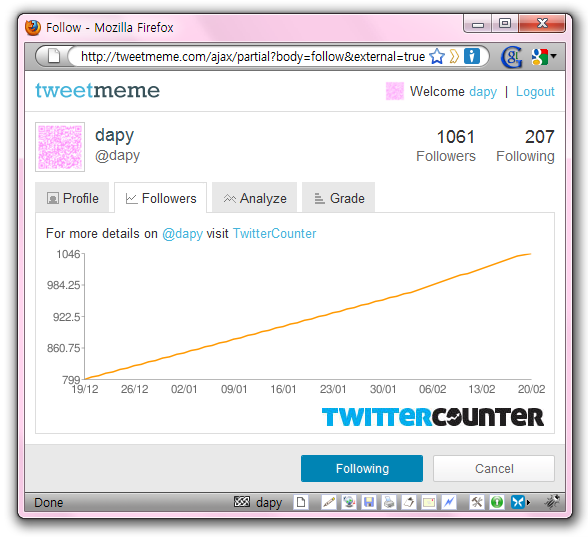Click the 922.5 y-axis label
The height and width of the screenshot is (537, 588).
tap(66, 317)
